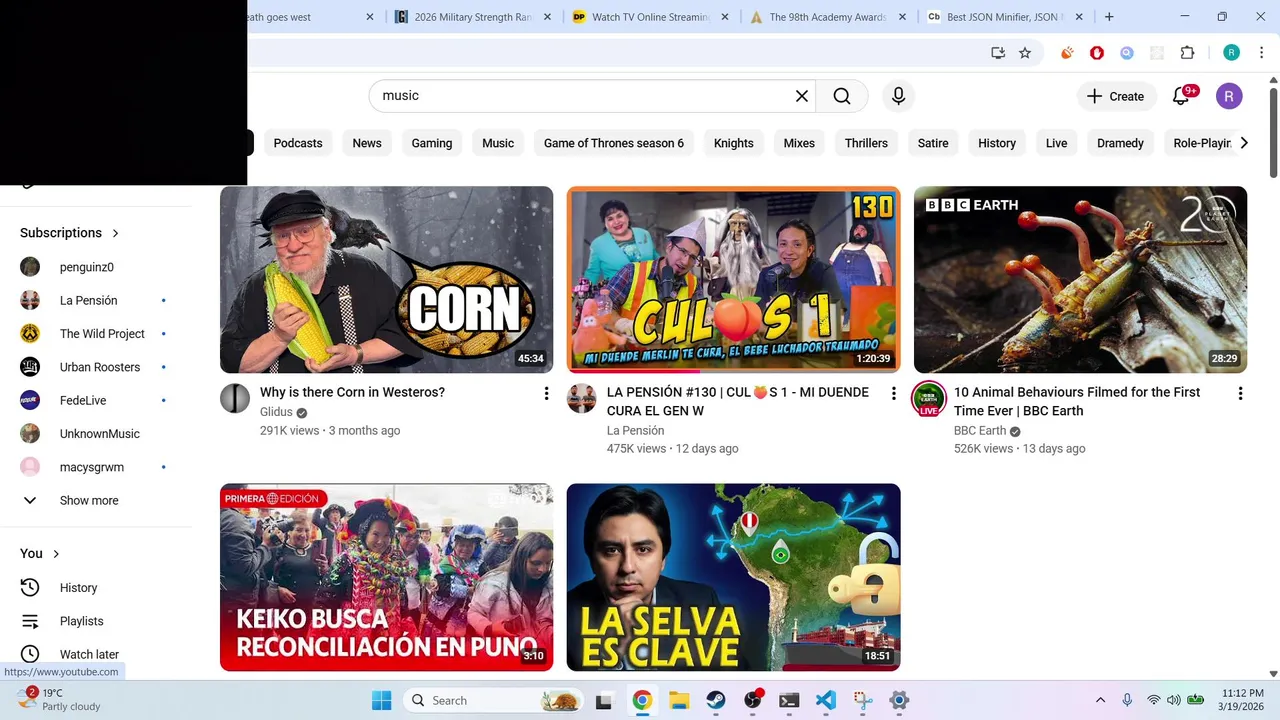Select the News chip
The image size is (1280, 720).
(x=367, y=143)
